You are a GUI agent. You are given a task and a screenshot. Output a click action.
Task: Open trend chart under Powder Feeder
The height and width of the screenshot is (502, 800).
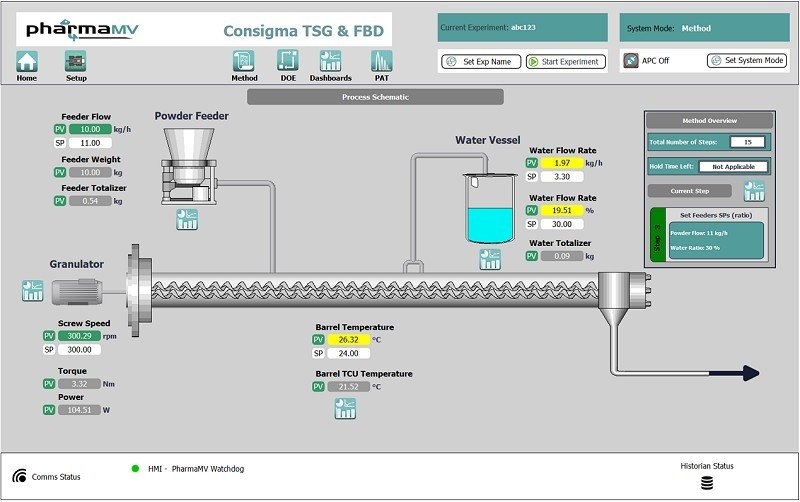click(187, 219)
